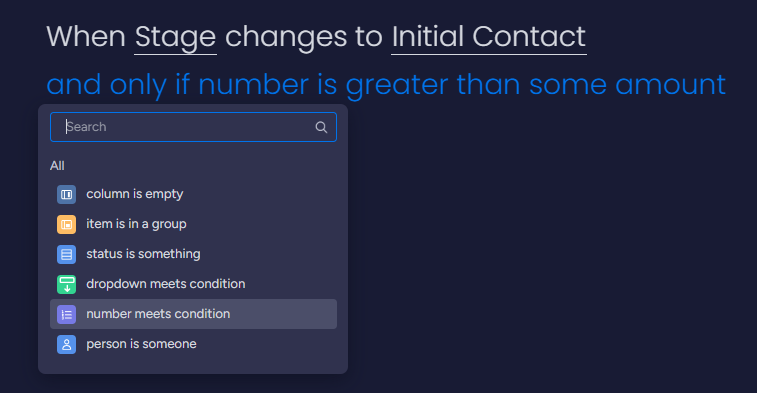Click the magnifying glass search icon
Viewport: 757px width, 393px height.
(x=321, y=127)
